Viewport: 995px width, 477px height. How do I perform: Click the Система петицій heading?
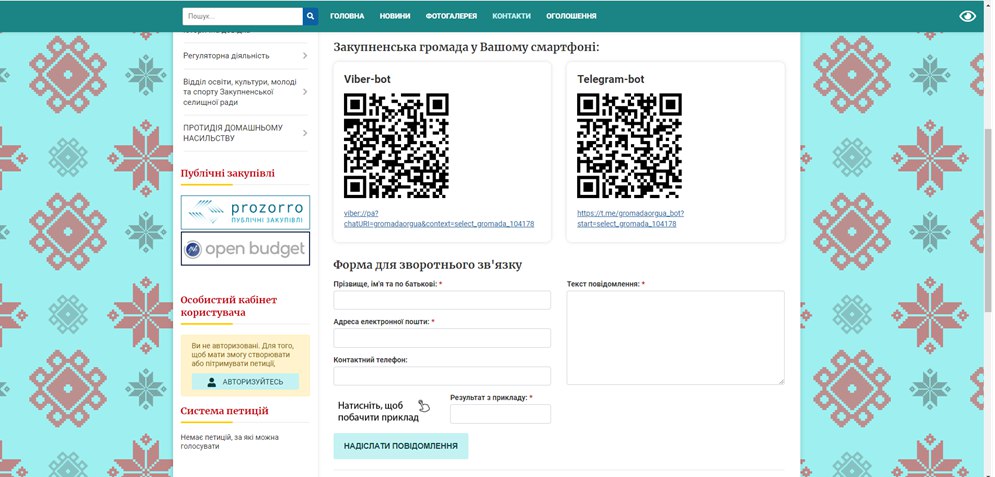225,411
